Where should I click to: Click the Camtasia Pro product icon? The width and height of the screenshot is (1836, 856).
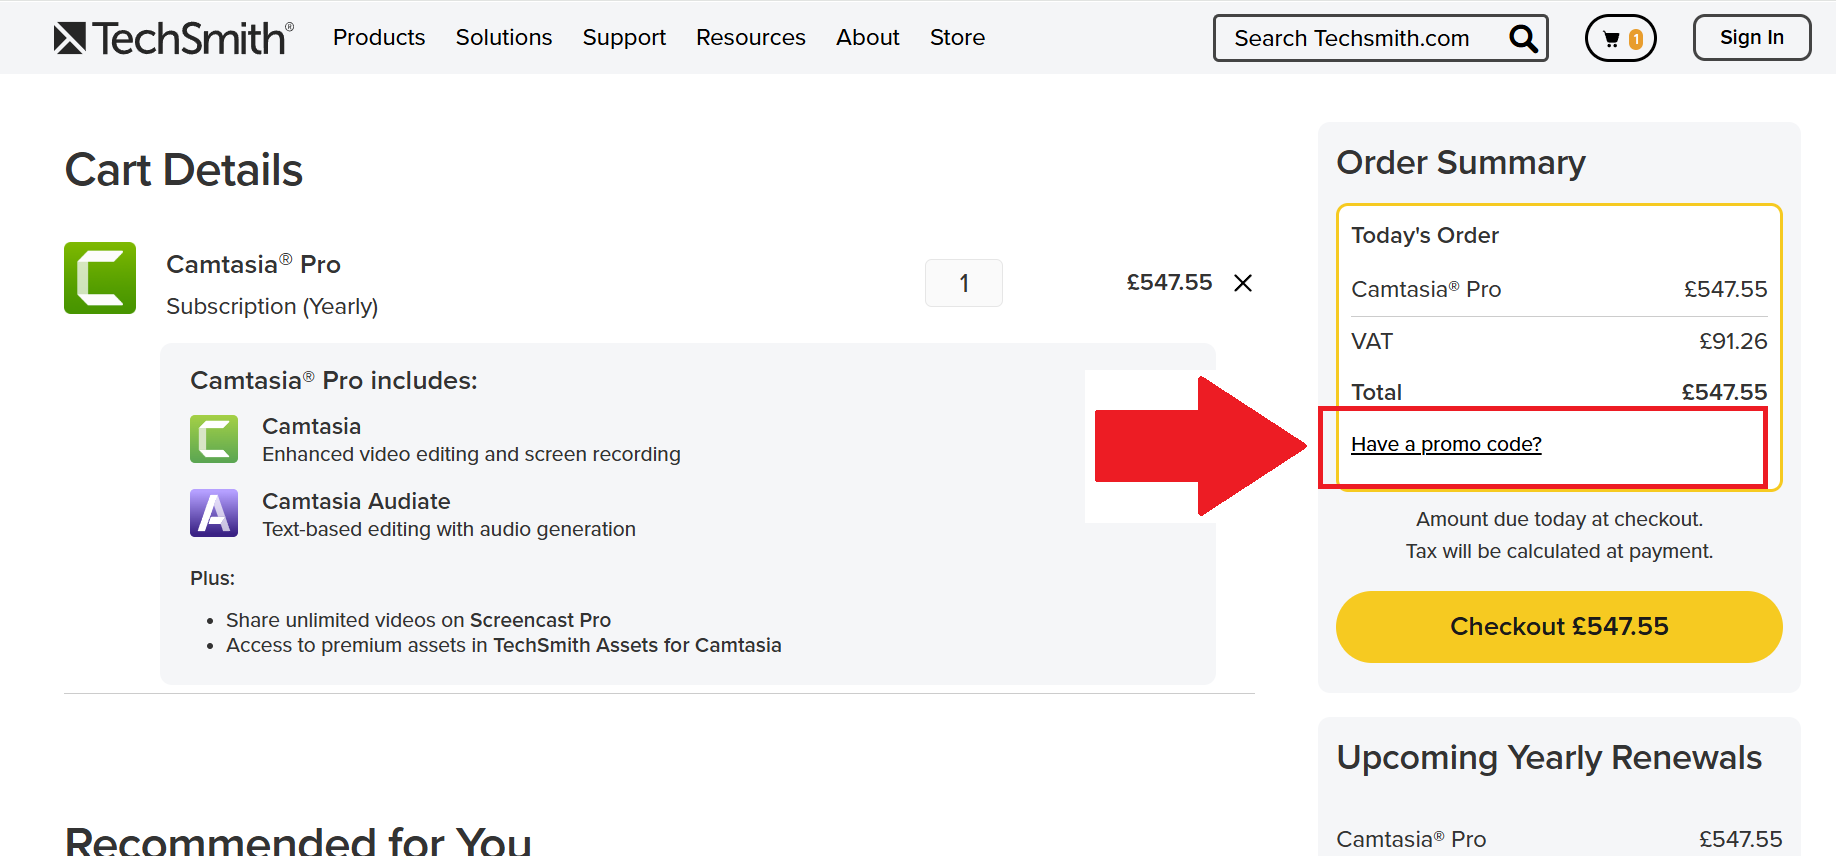click(x=100, y=278)
